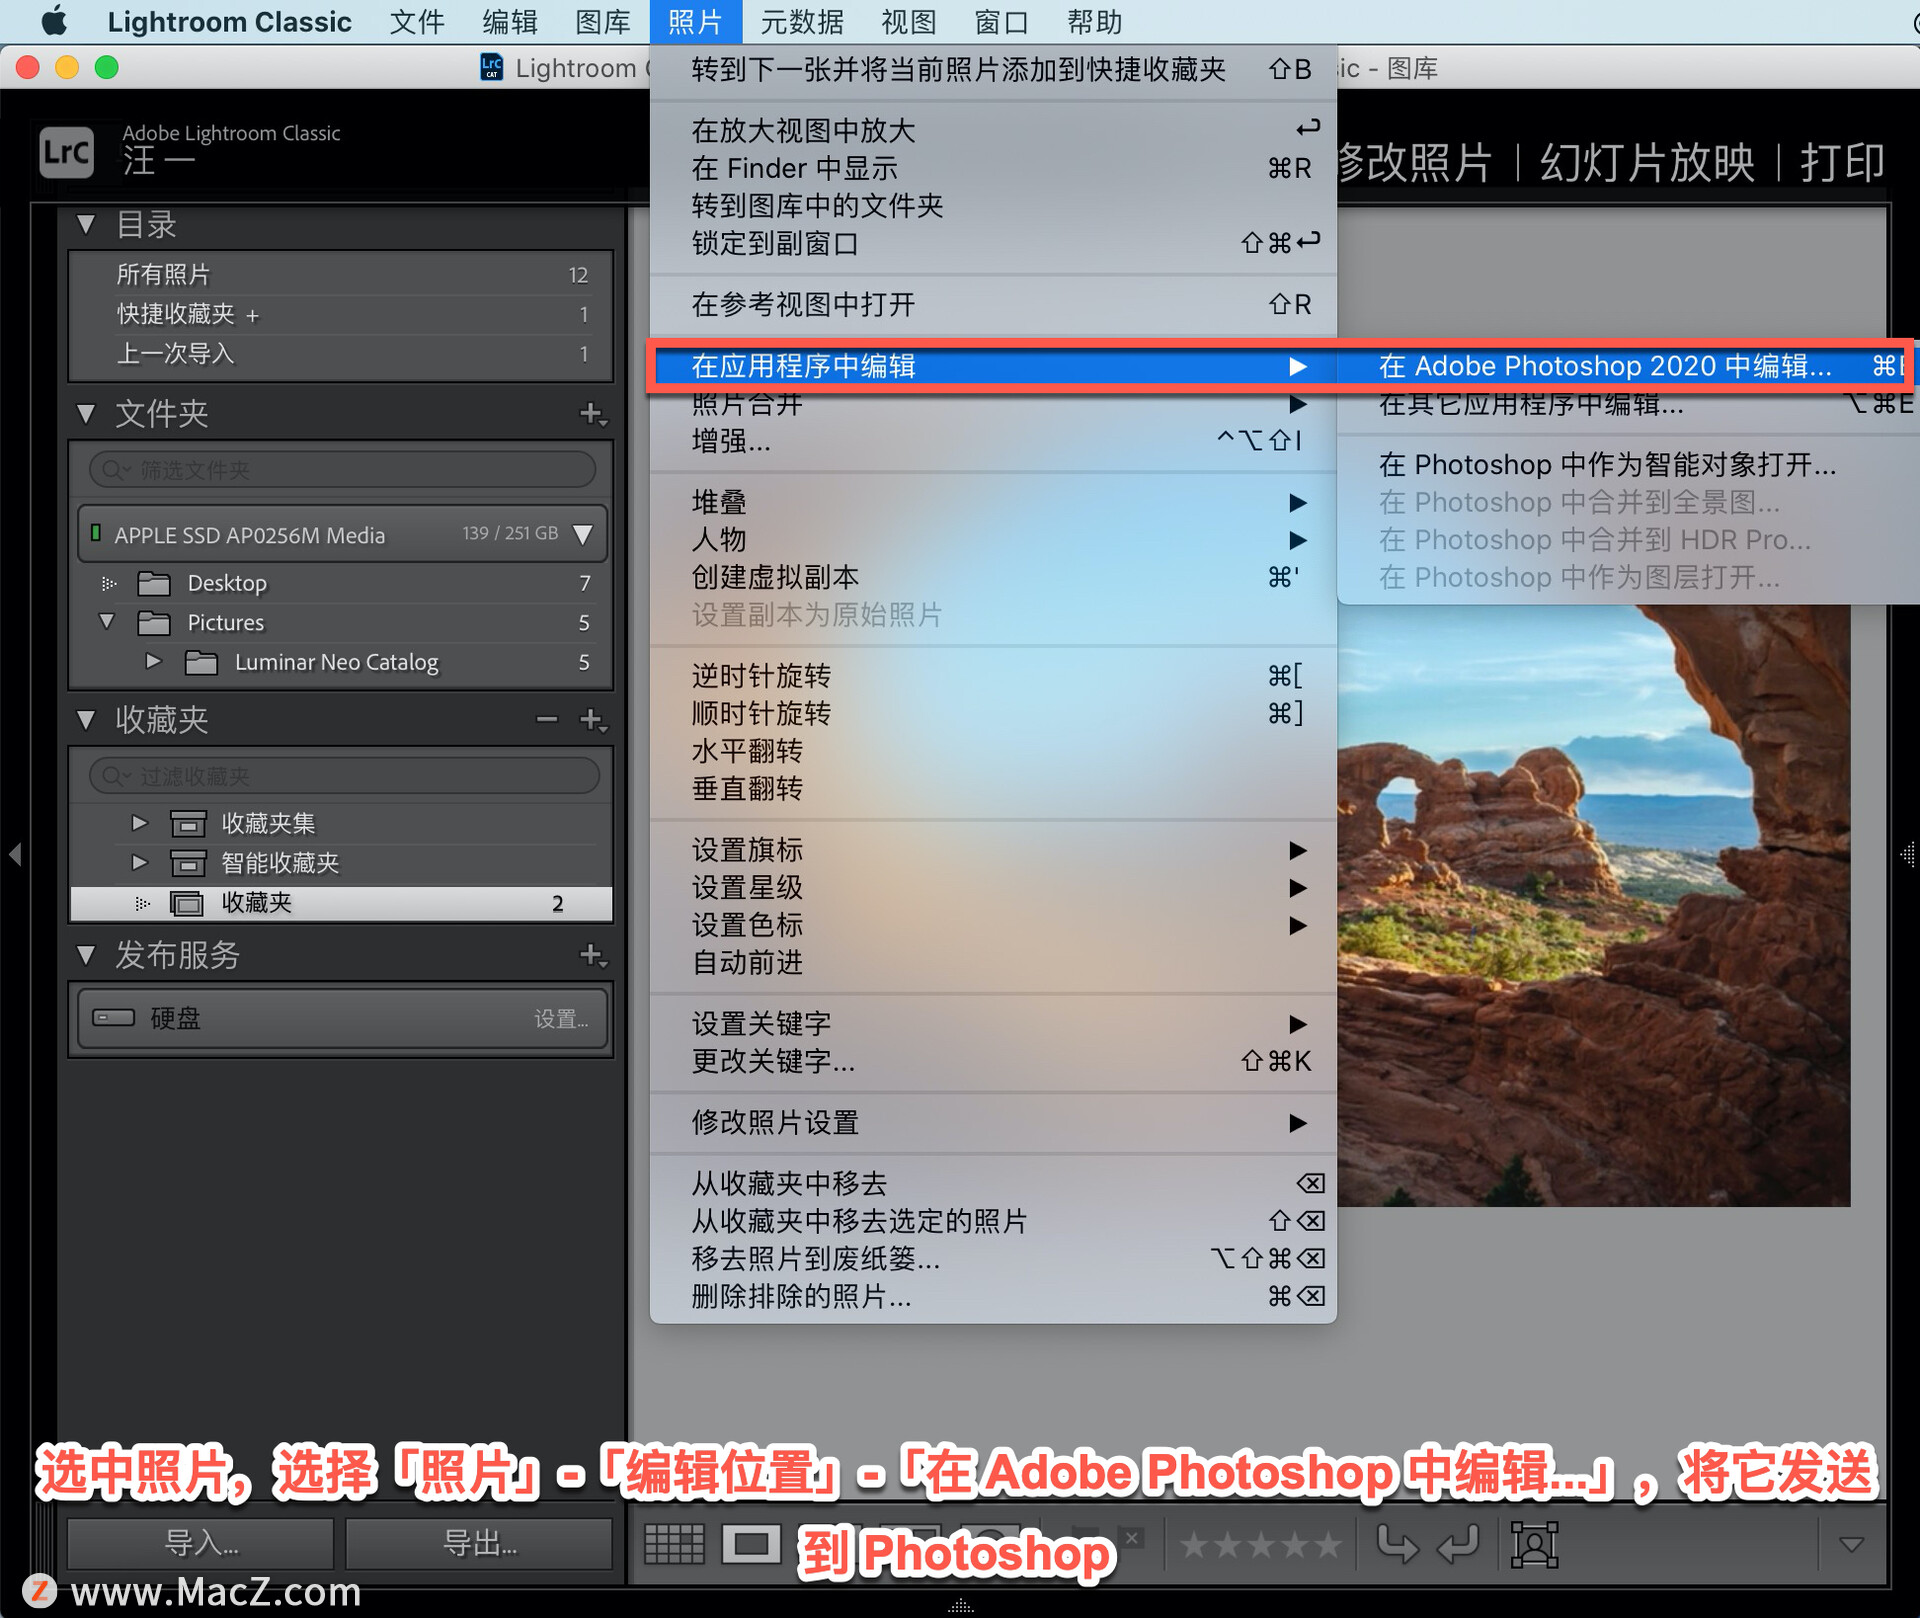Viewport: 1920px width, 1618px height.
Task: Click the Luminar Neo Catalog folder icon
Action: point(201,662)
